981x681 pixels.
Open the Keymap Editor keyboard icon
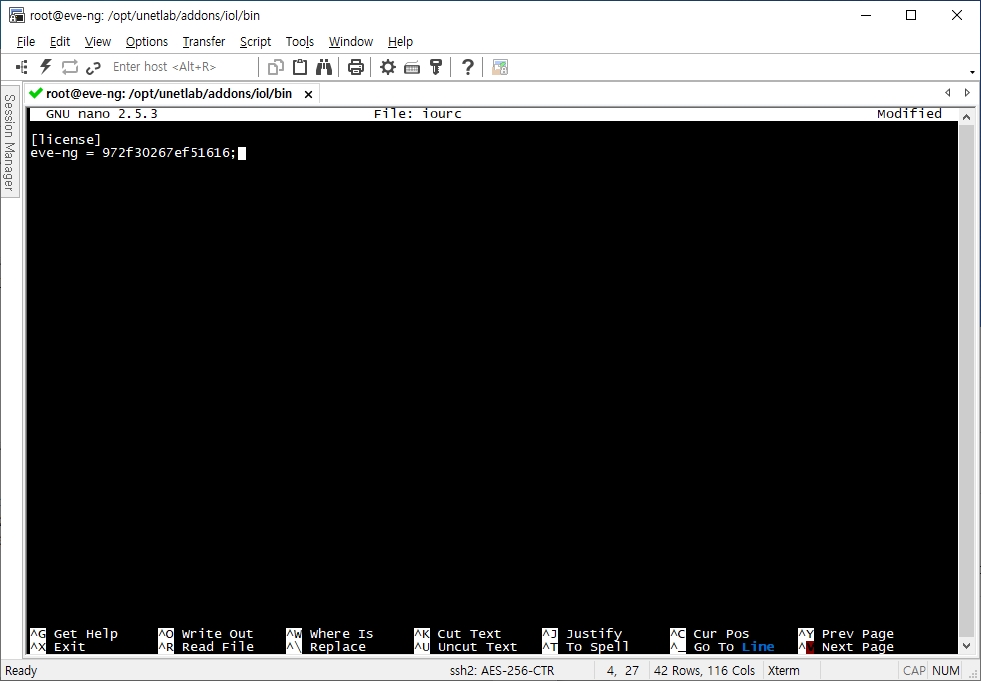[412, 67]
